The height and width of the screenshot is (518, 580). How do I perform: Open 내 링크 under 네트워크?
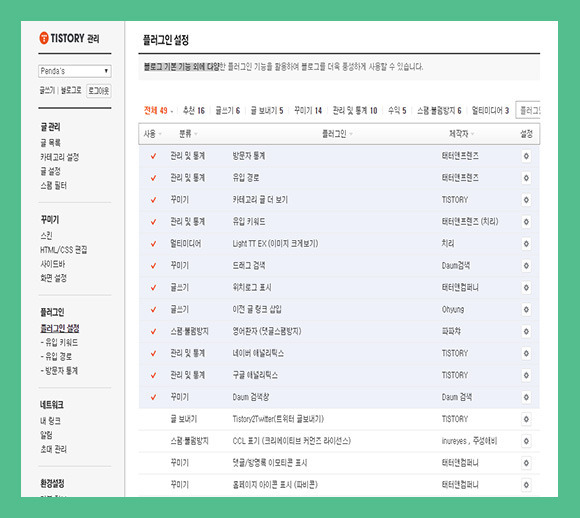click(50, 421)
